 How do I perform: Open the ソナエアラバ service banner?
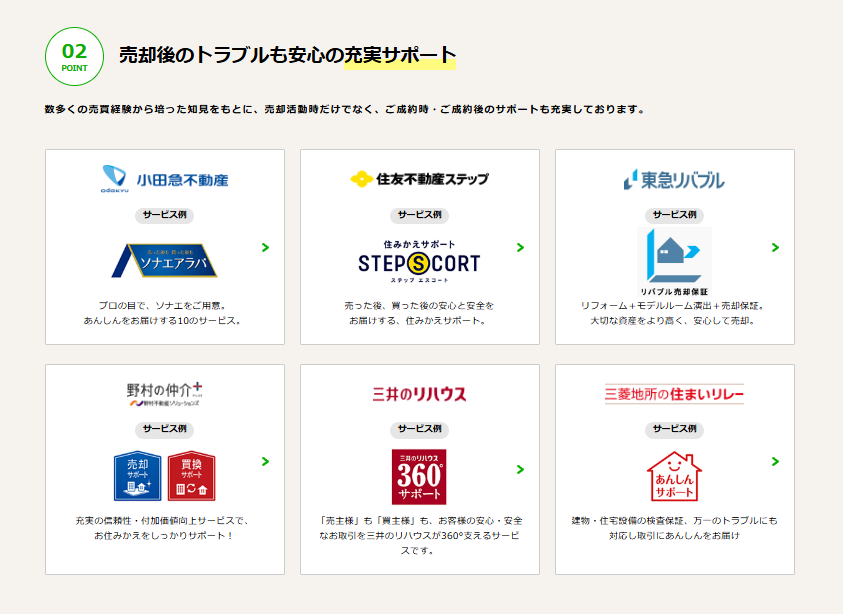[165, 261]
